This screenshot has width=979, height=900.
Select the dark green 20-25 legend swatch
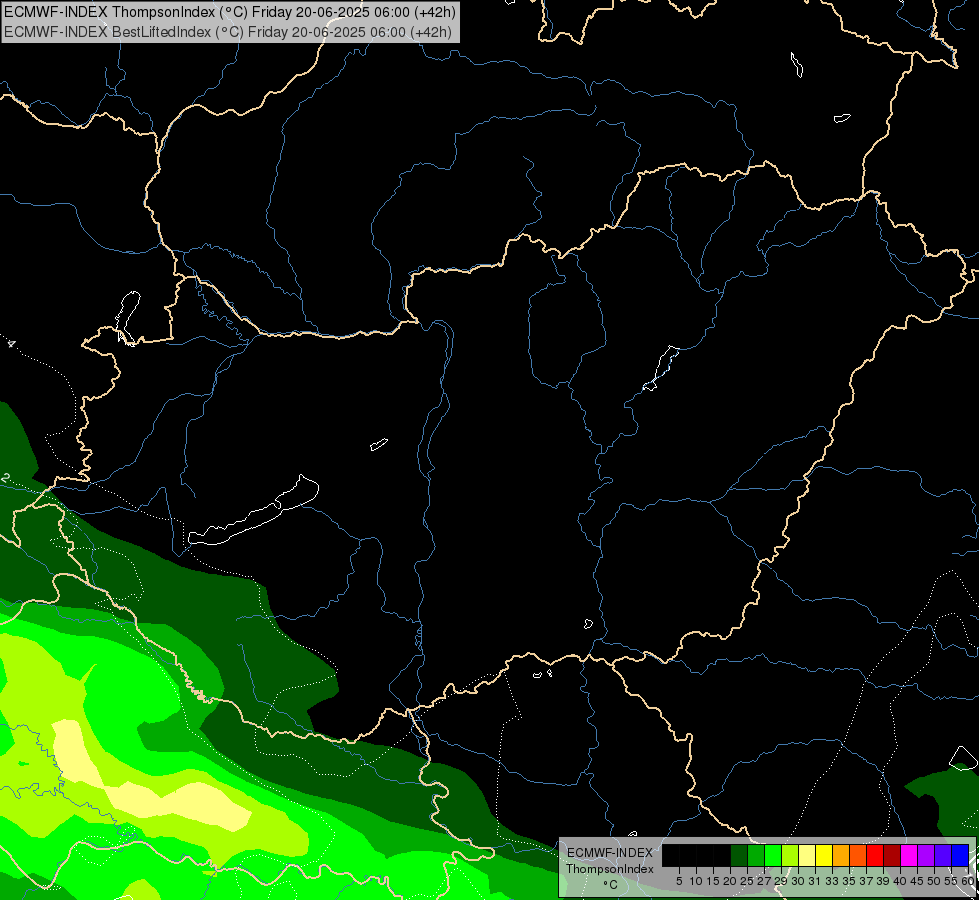point(739,855)
